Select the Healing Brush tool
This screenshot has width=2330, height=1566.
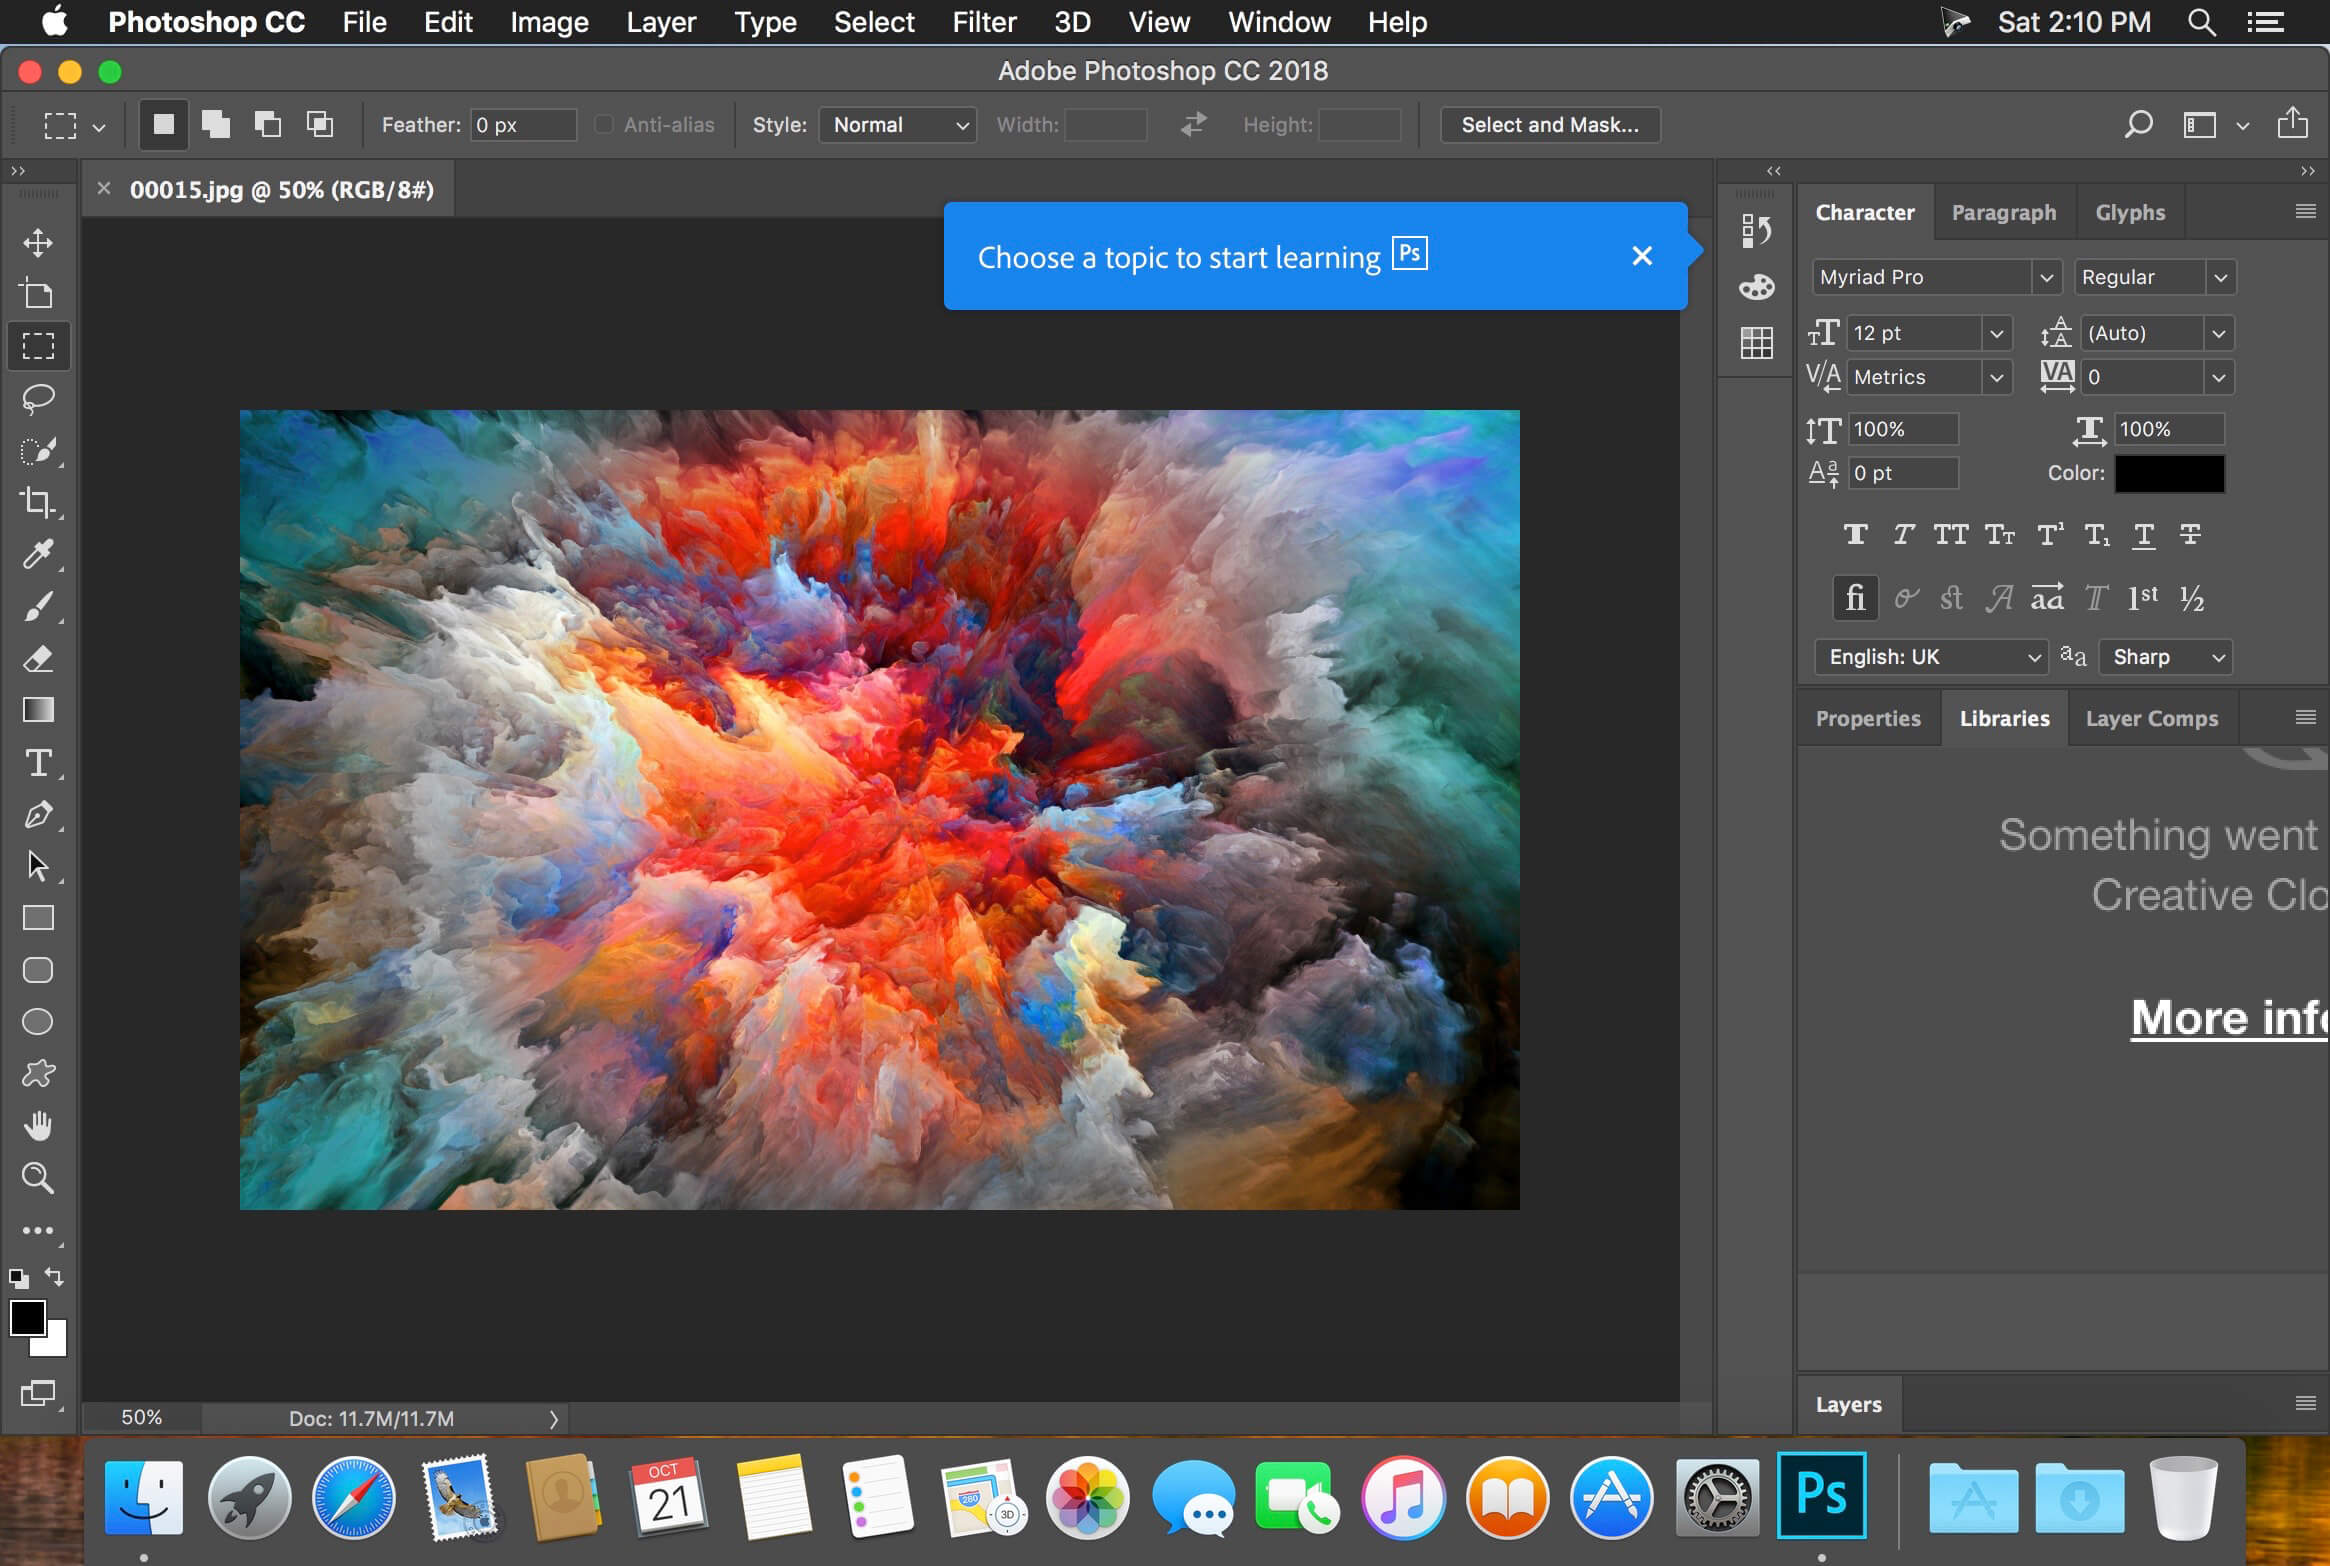coord(40,449)
